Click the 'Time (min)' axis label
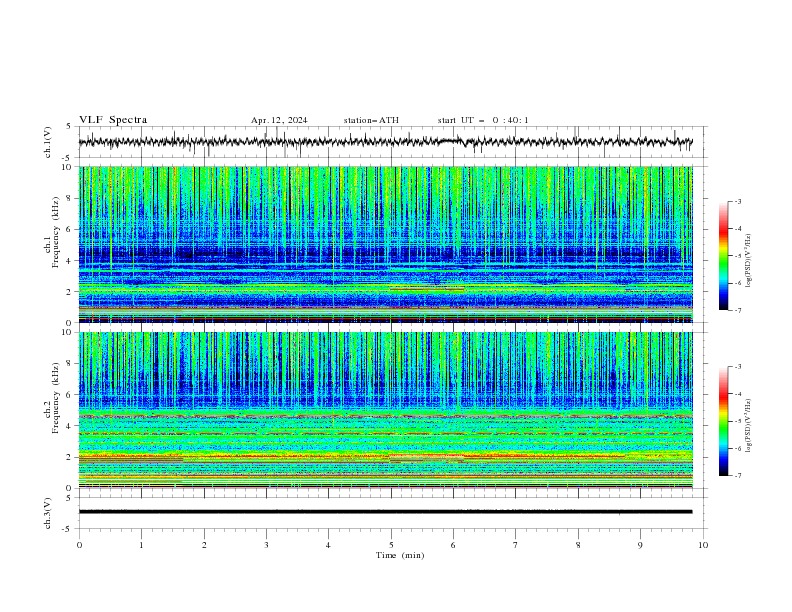The image size is (792, 612). point(400,555)
